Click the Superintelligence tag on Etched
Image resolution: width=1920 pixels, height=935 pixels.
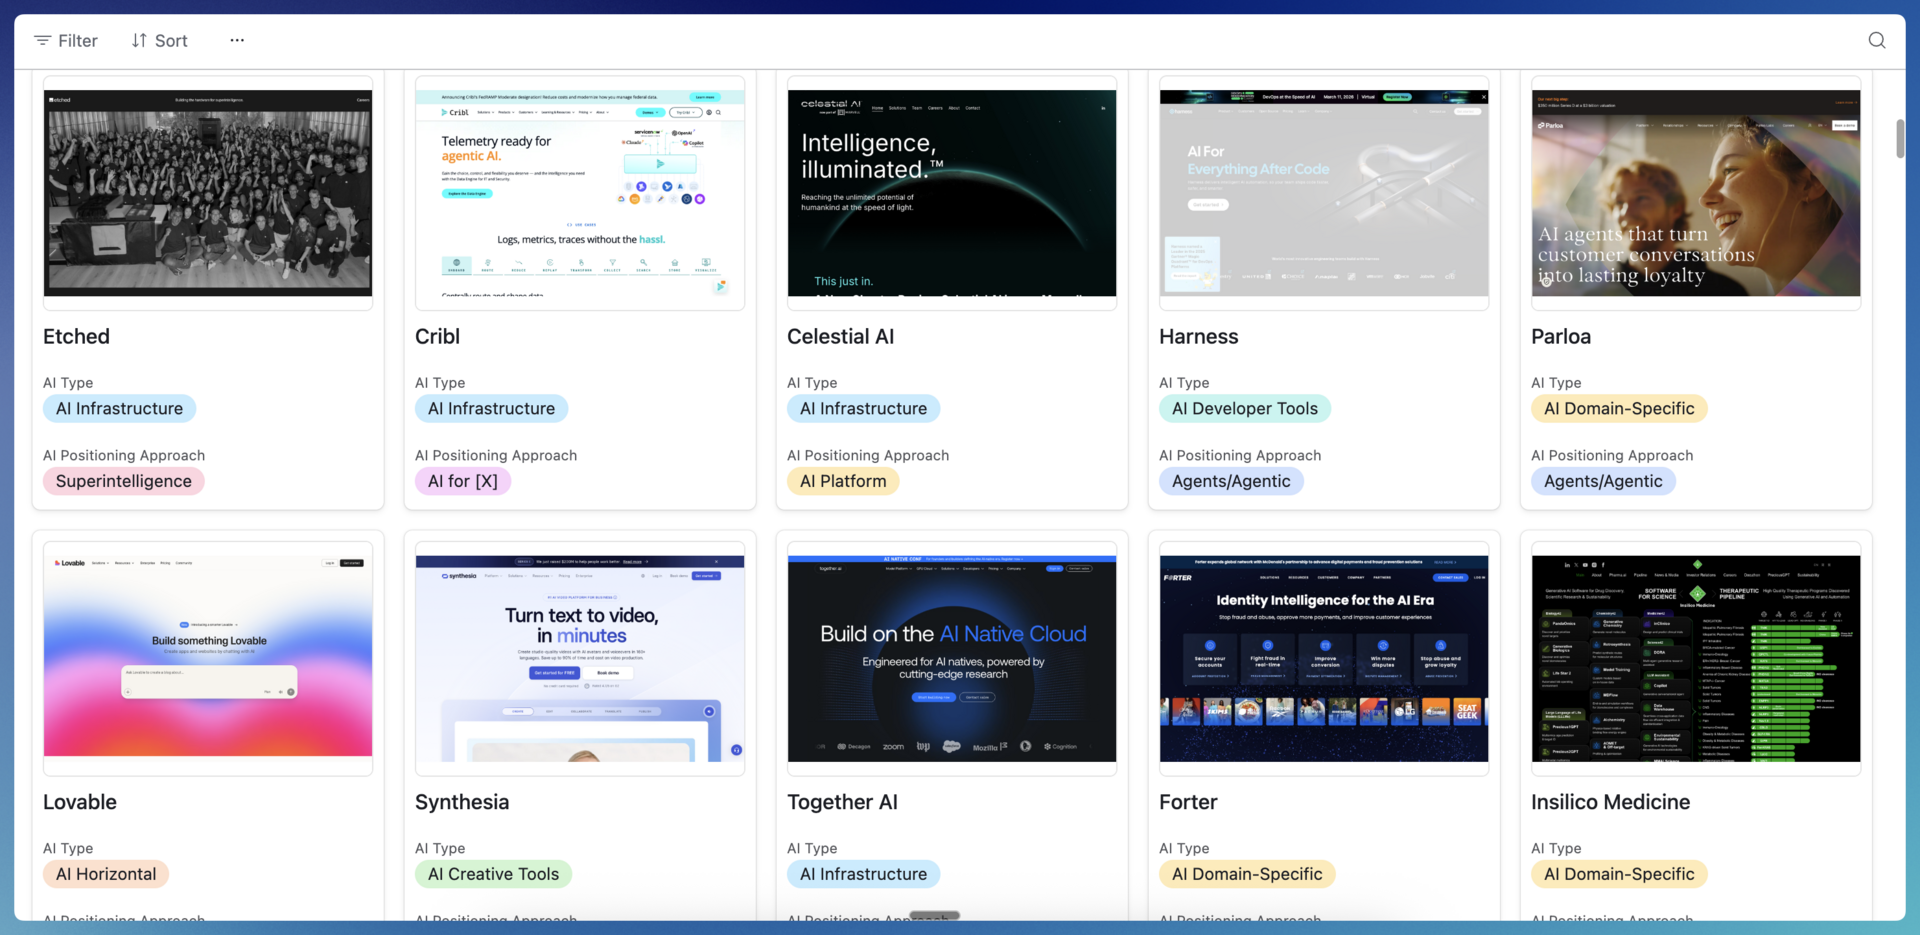[x=124, y=481]
